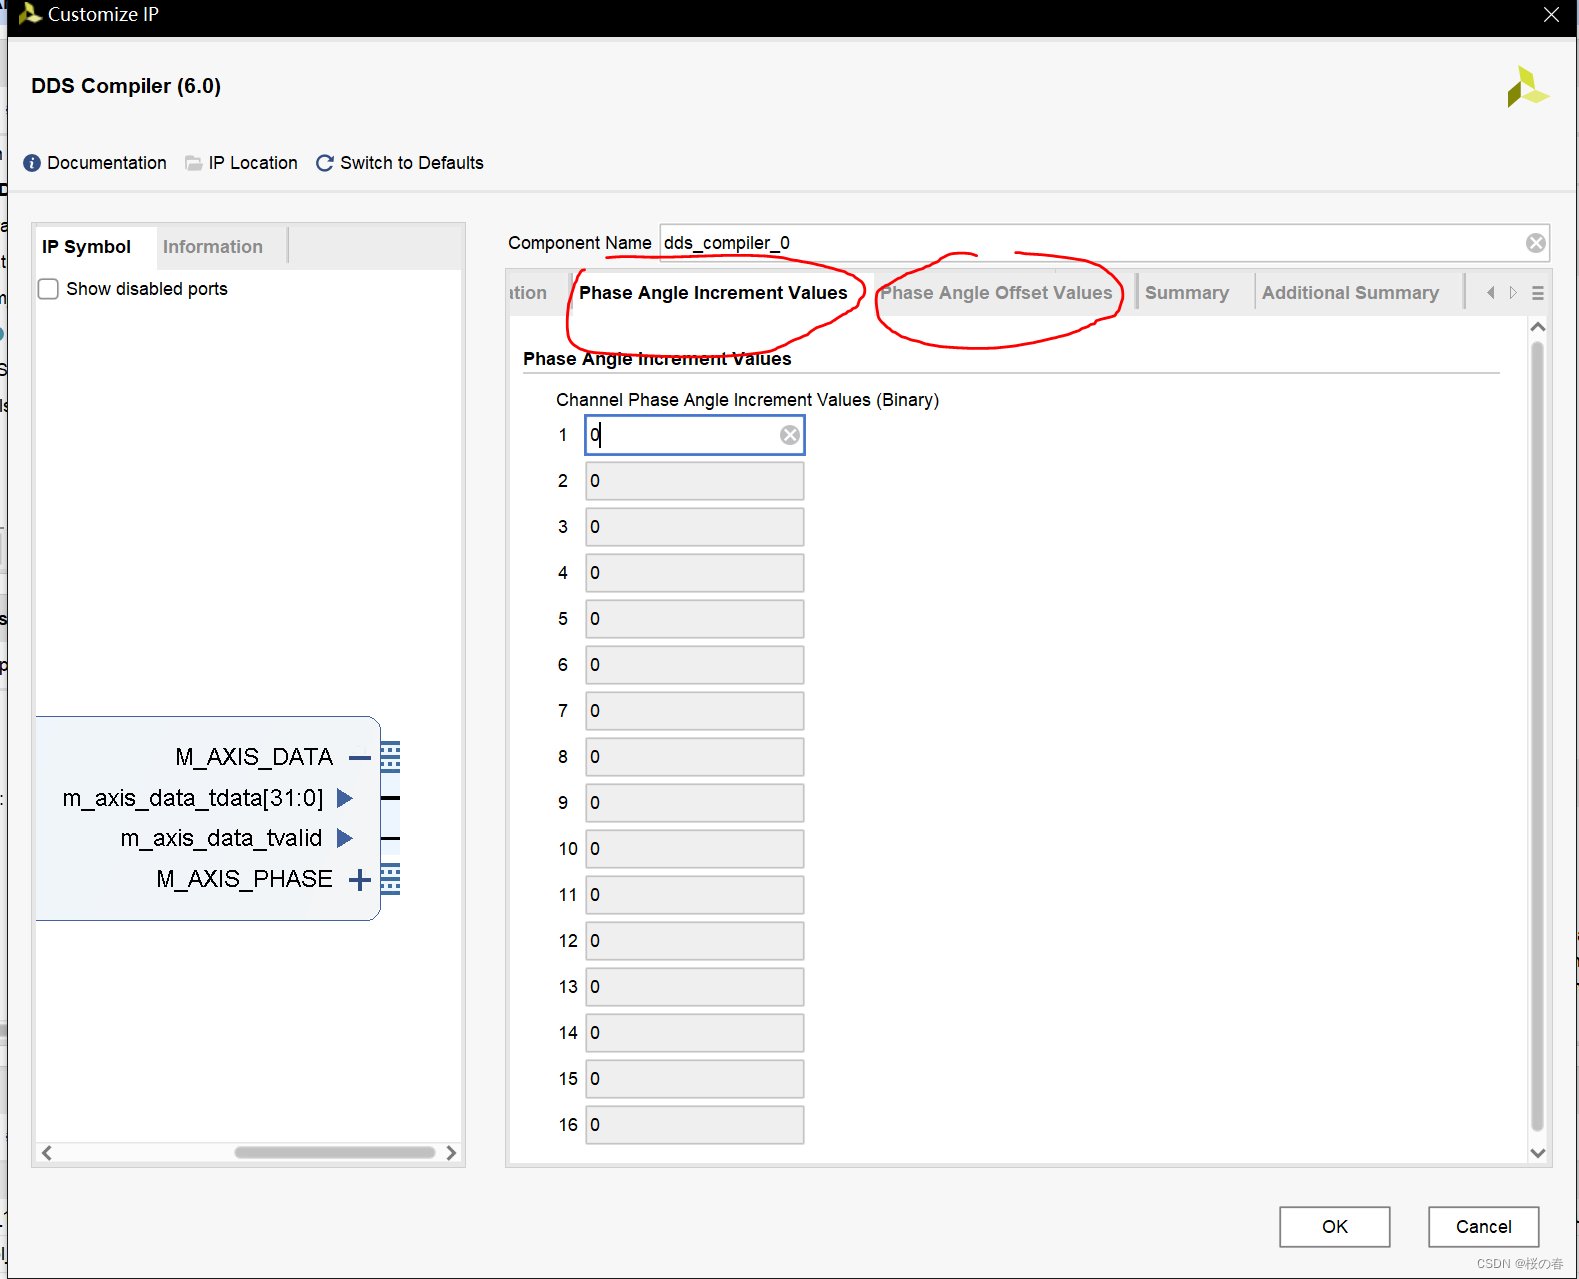
Task: Click the Switch to Defaults refresh icon
Action: [x=325, y=163]
